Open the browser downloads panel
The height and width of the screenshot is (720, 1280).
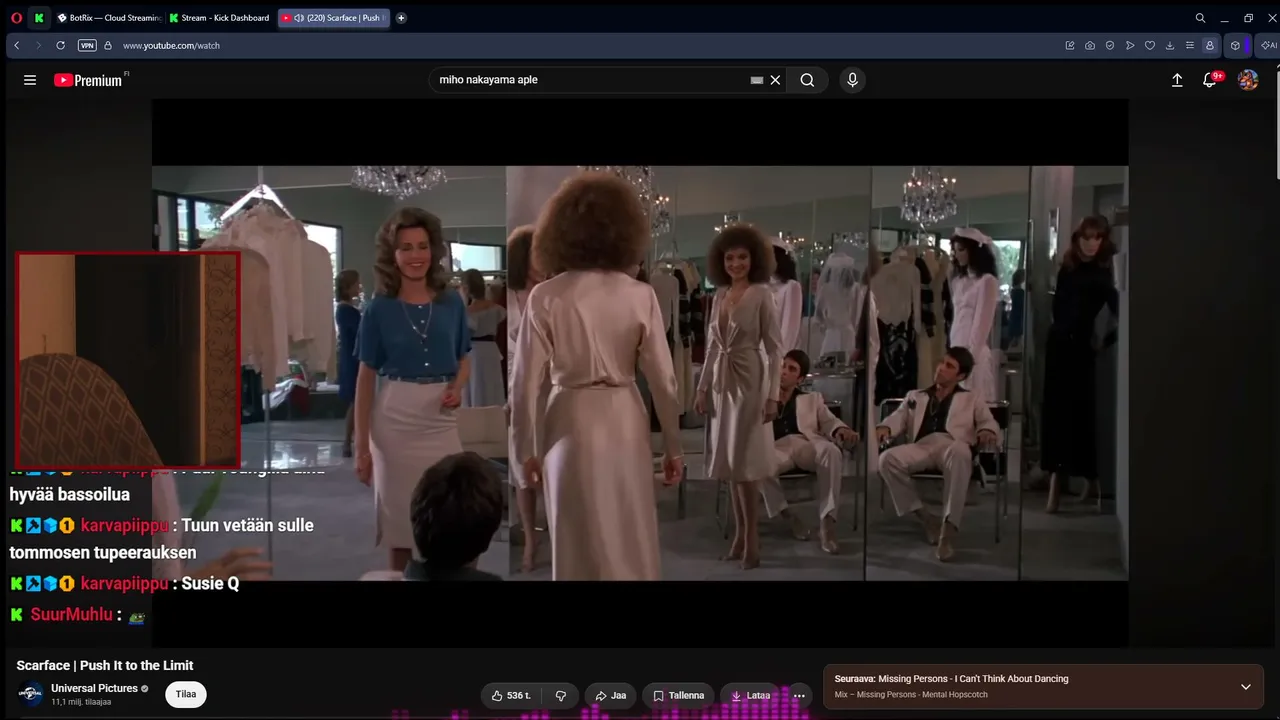[1170, 45]
